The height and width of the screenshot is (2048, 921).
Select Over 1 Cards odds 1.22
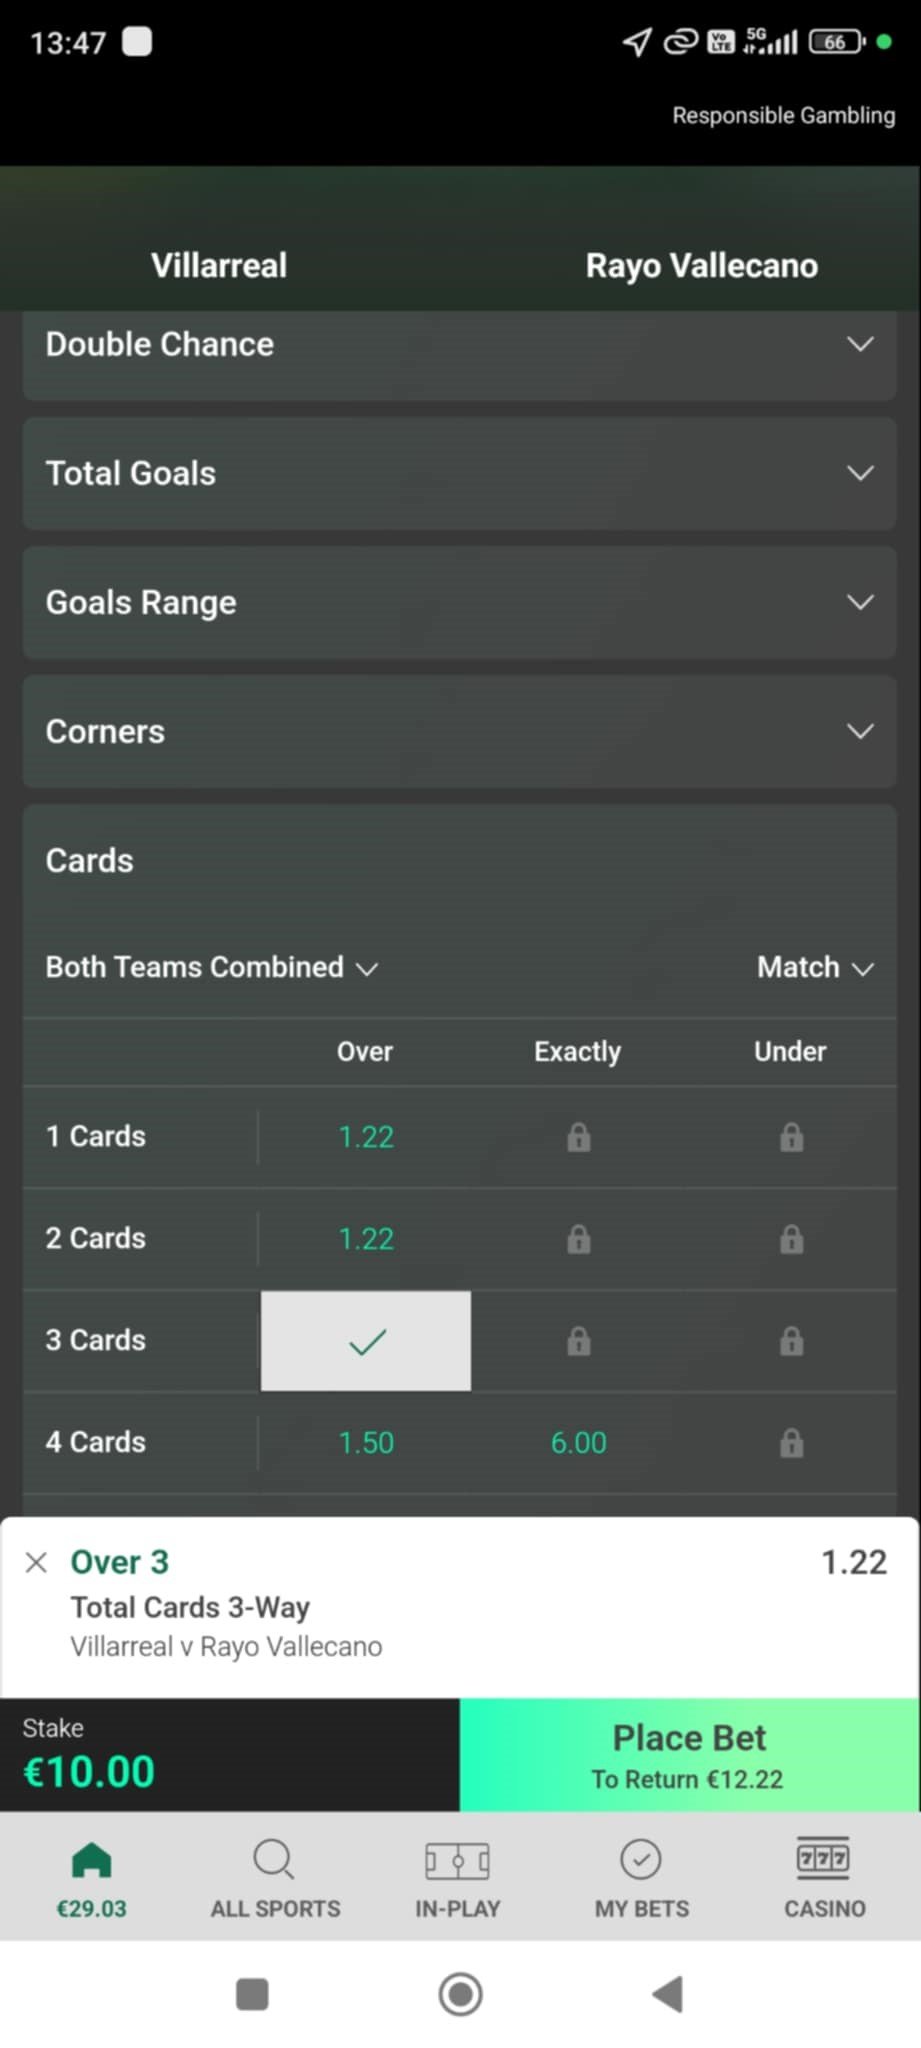[x=366, y=1137]
